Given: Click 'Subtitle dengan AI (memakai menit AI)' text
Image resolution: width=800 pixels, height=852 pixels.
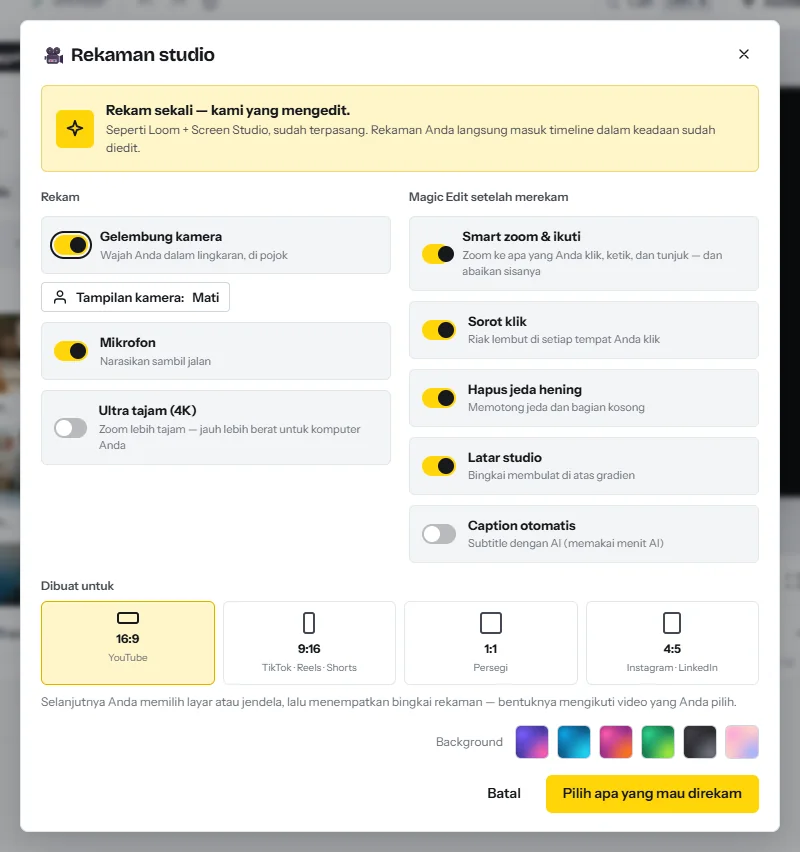Looking at the screenshot, I should [x=566, y=543].
